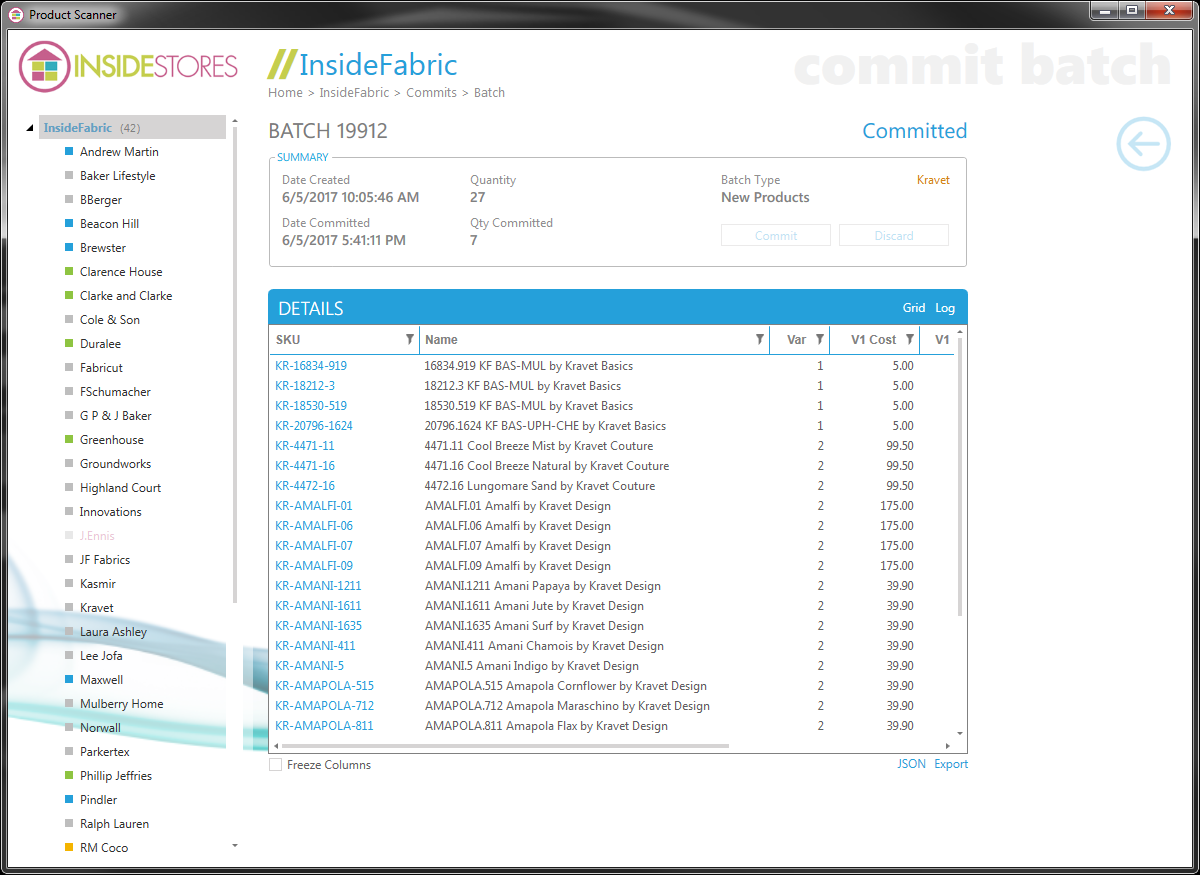Click the circular back arrow icon
Image resolution: width=1200 pixels, height=875 pixels.
point(1143,143)
